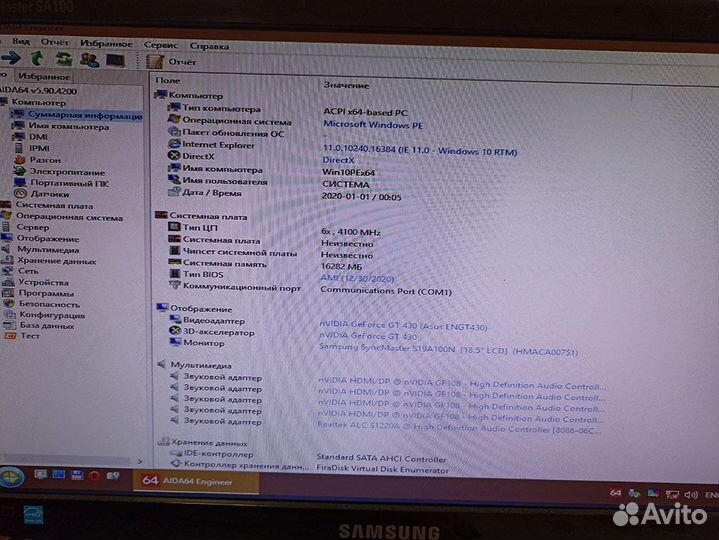The height and width of the screenshot is (540, 719).
Task: Click the Имя пользователя row
Action: [268, 182]
